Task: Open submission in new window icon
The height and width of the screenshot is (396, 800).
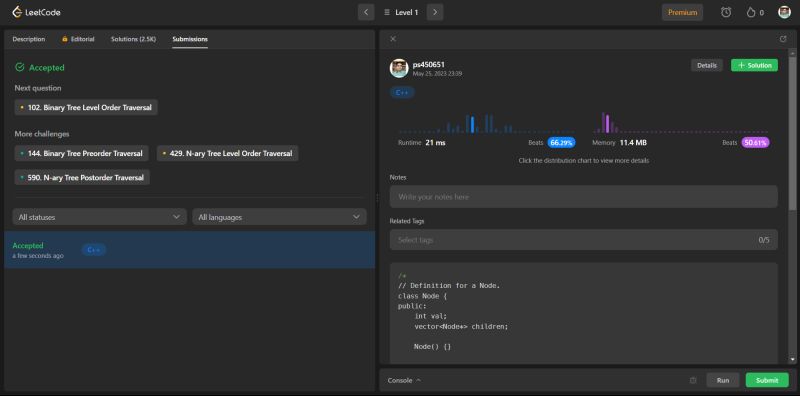Action: 783,39
